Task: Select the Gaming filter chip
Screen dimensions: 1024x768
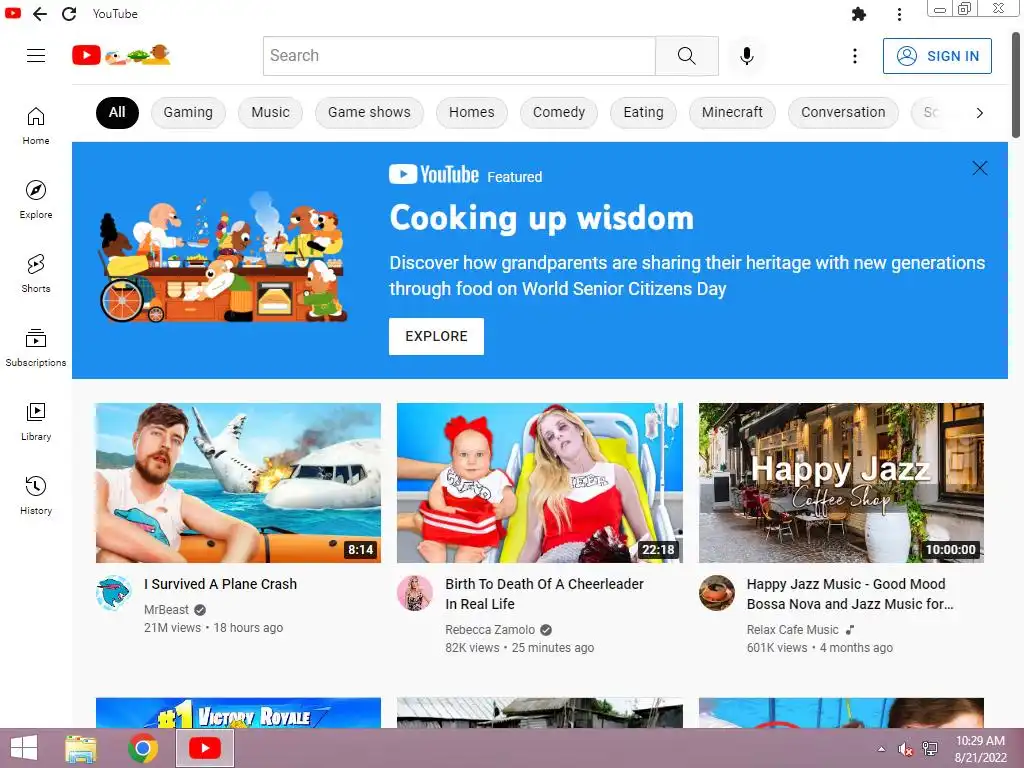Action: (x=188, y=112)
